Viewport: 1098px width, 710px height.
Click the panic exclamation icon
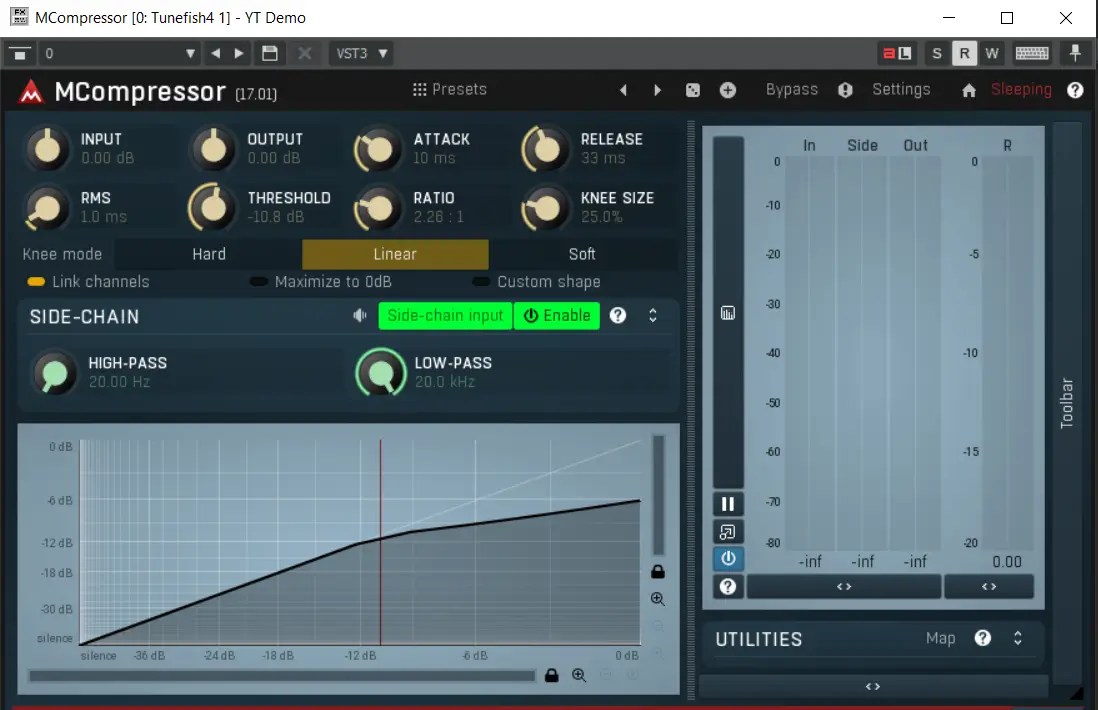(845, 90)
